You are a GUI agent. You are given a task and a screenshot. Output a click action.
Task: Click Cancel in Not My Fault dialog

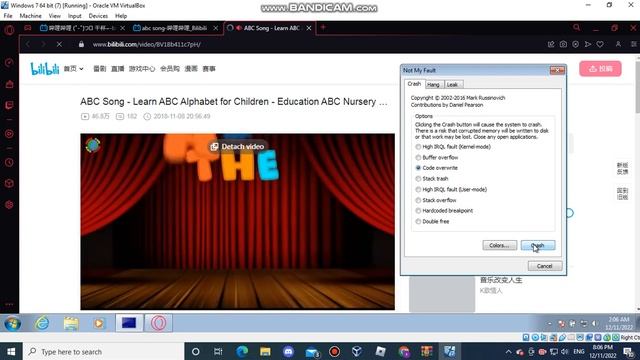(545, 266)
